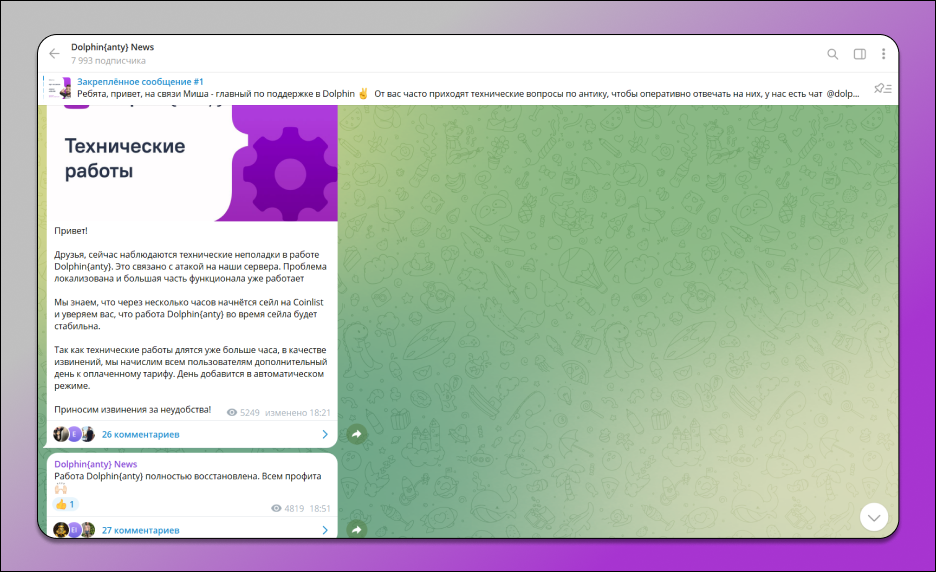Share the restored-service post via forward arrow

click(x=356, y=529)
